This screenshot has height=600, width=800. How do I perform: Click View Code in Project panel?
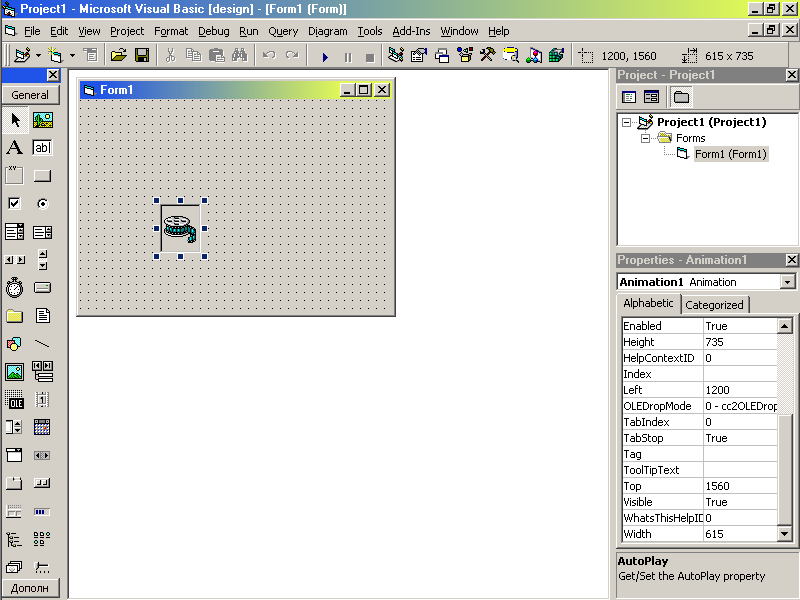coord(629,97)
